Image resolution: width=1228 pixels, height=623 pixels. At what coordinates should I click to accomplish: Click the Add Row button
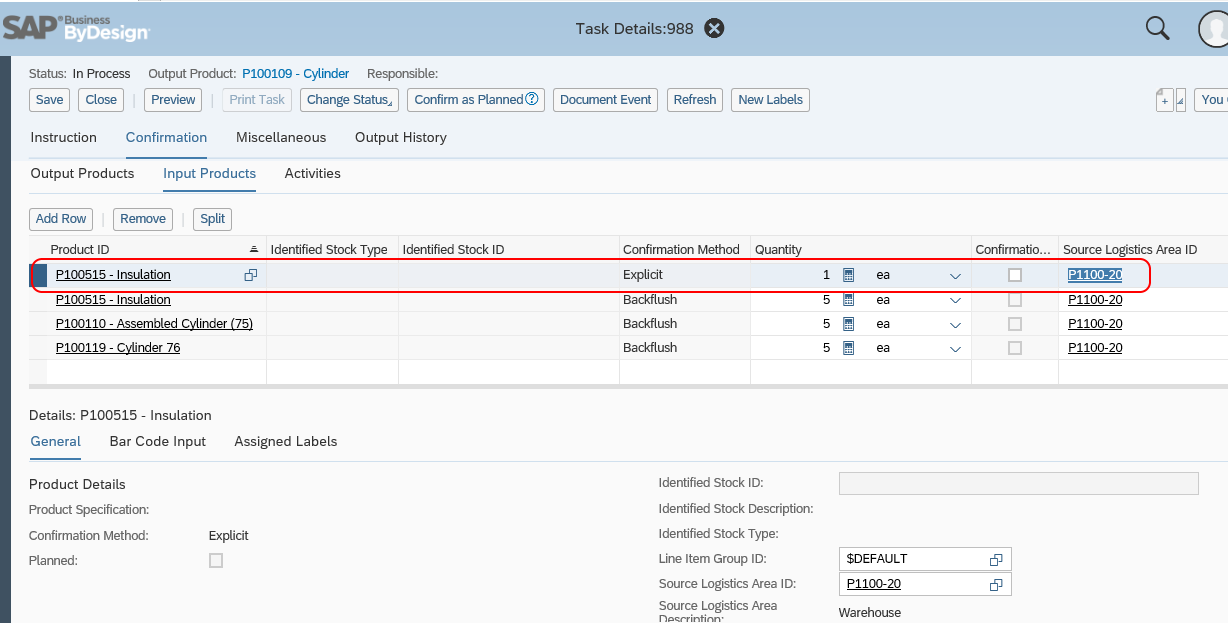pyautogui.click(x=60, y=218)
